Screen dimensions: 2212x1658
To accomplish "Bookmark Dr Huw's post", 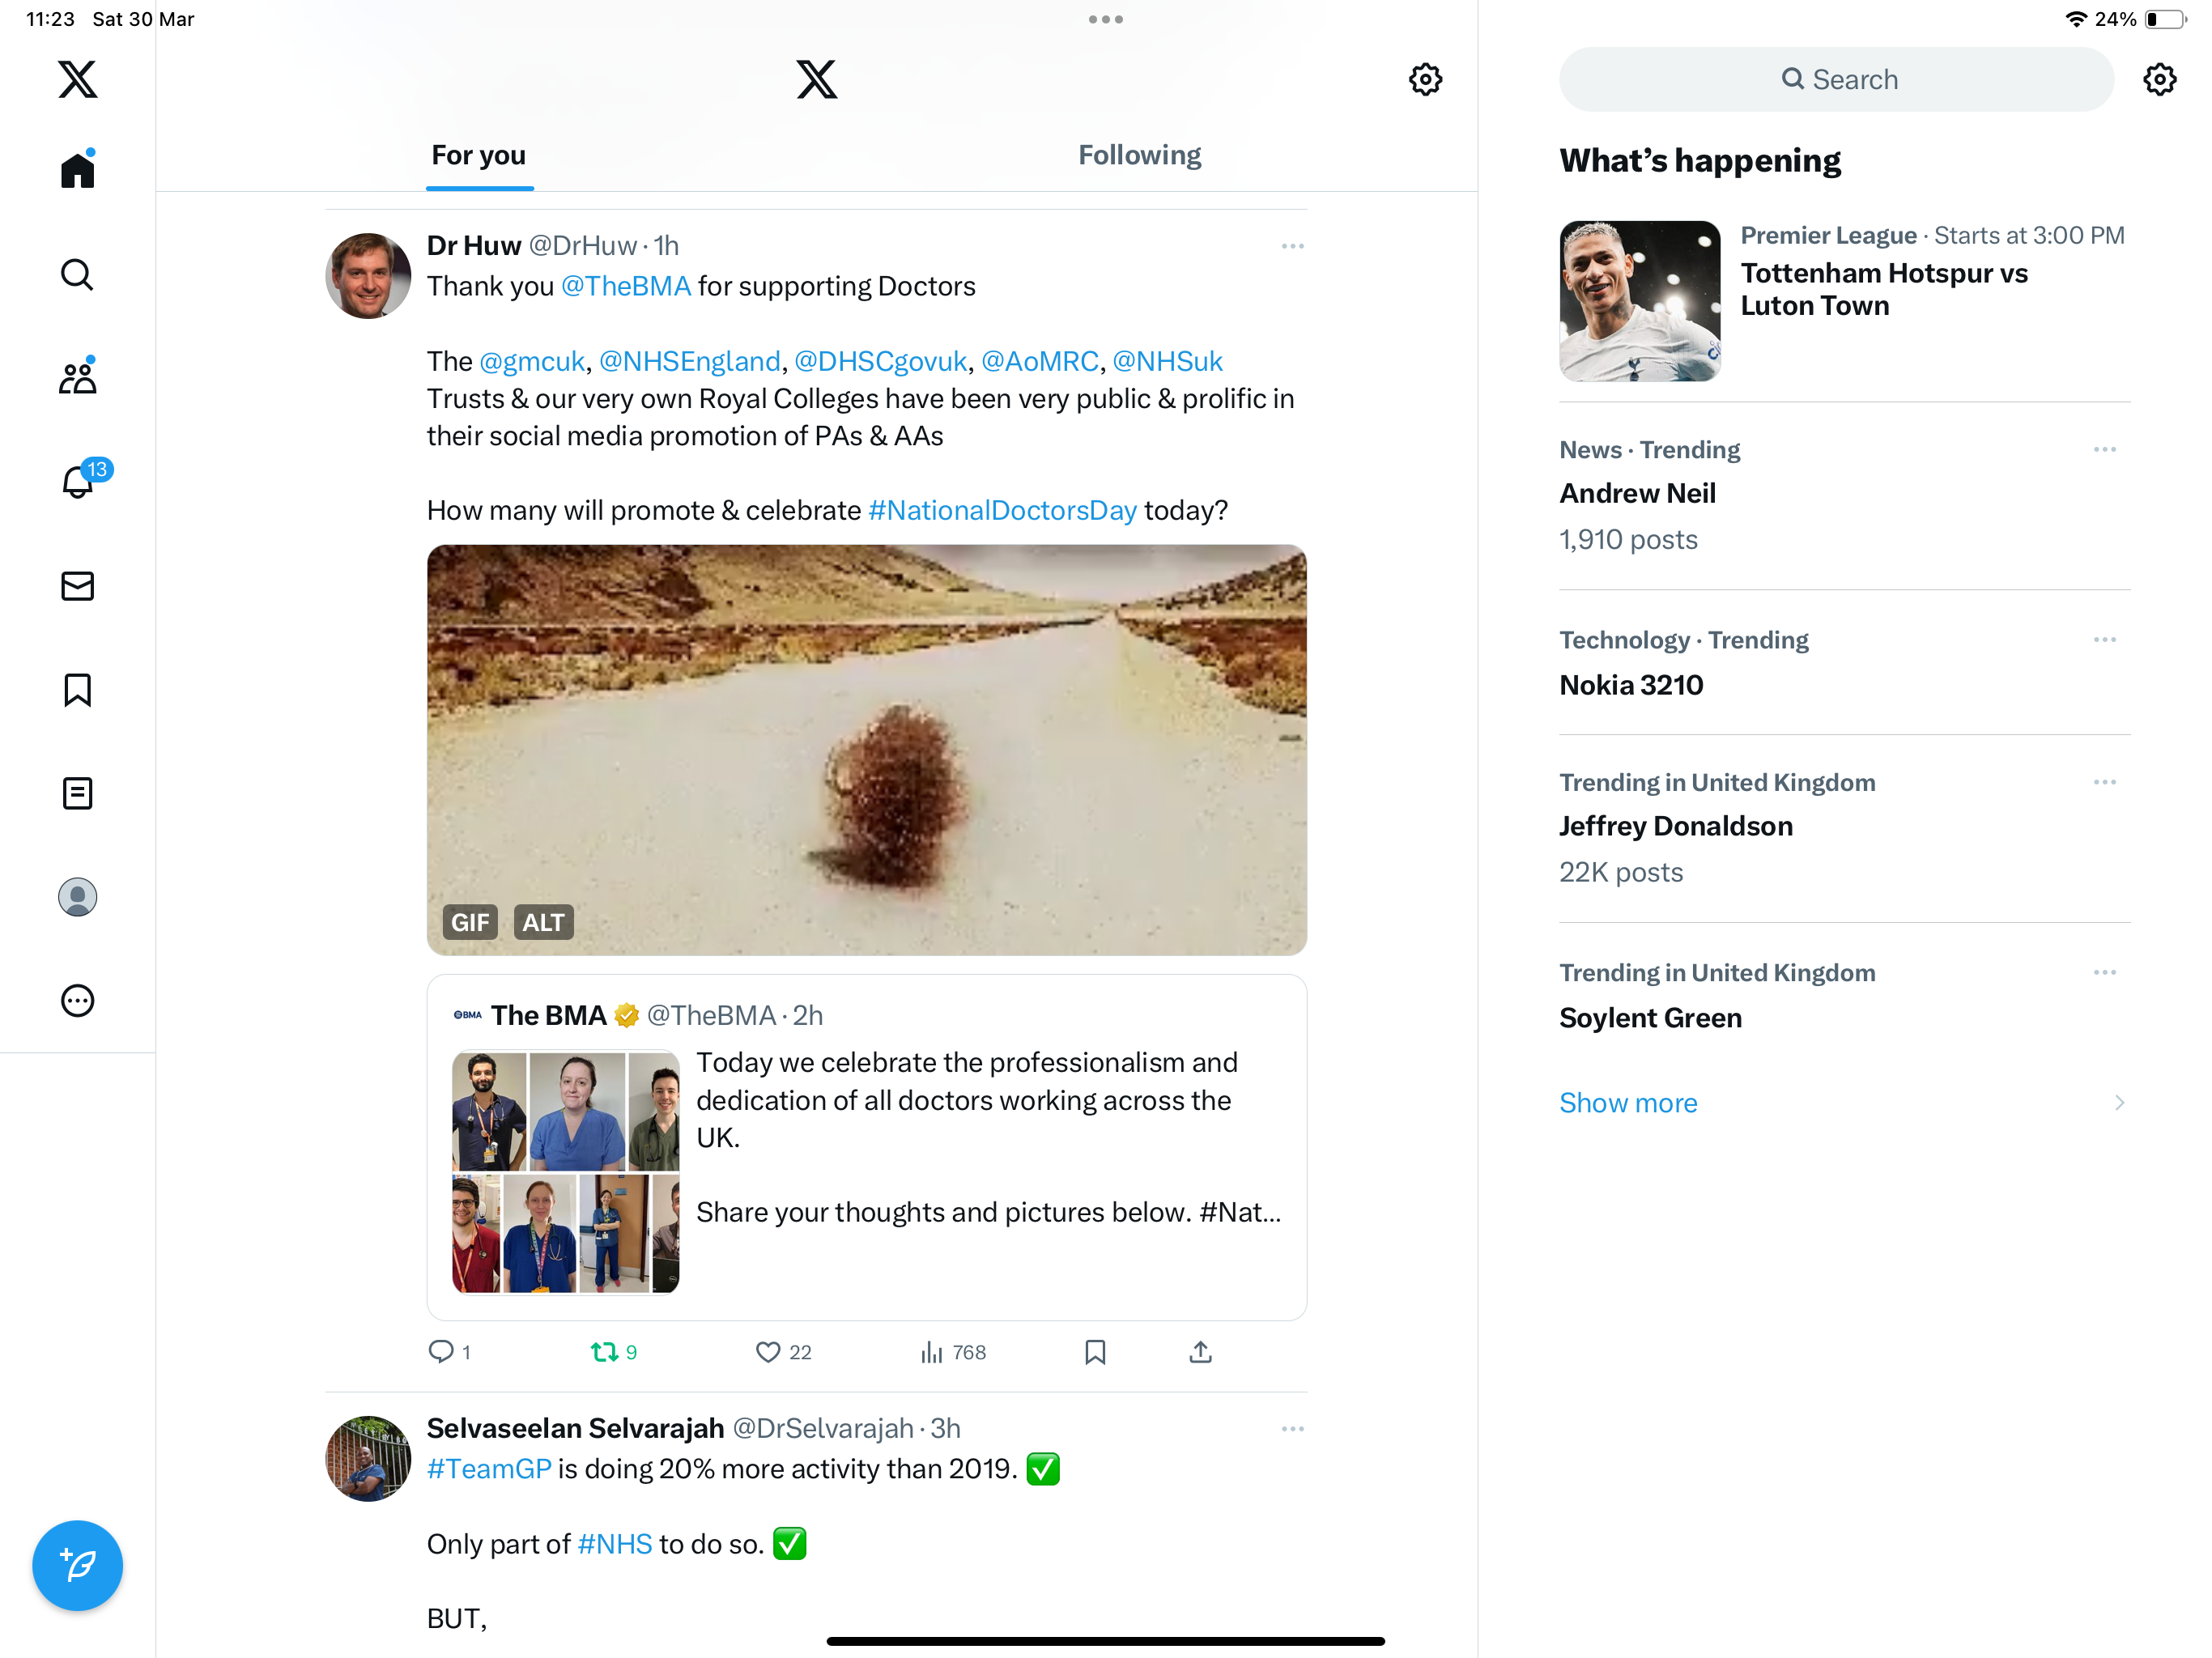I will (1095, 1352).
